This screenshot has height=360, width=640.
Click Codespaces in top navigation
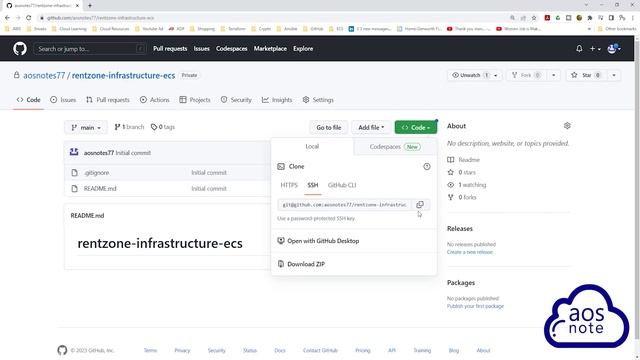231,49
